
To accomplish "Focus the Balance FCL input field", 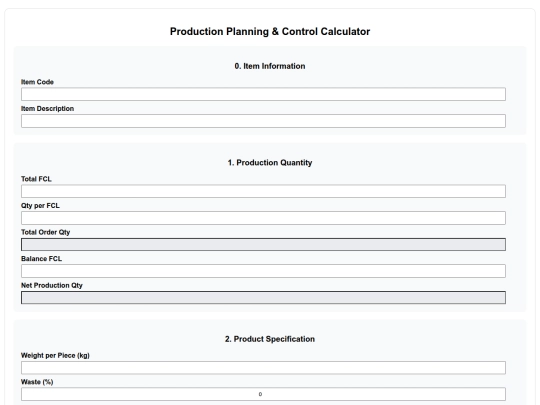I will (x=263, y=271).
